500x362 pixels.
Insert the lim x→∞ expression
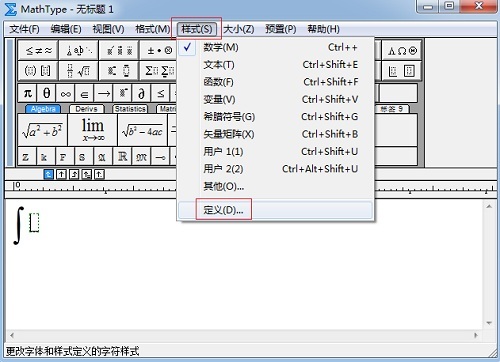coord(93,130)
